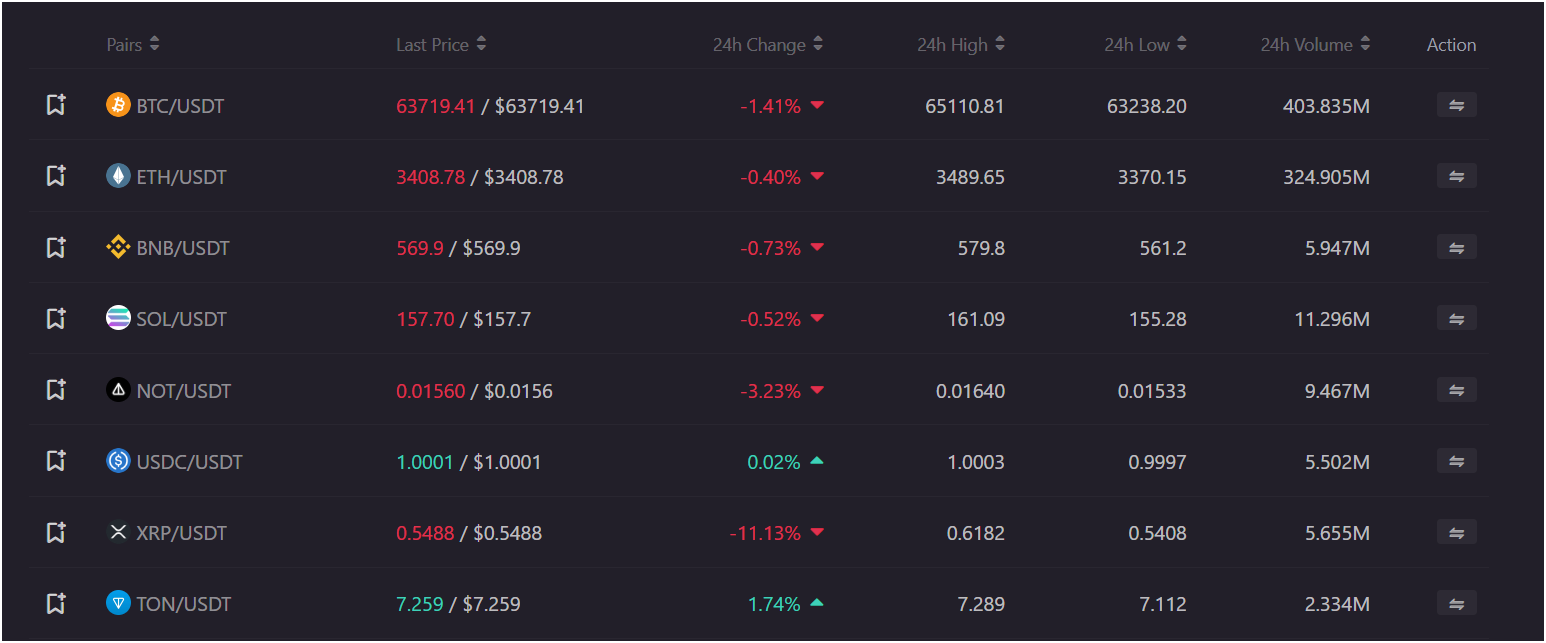
Task: Click the ETH coin icon
Action: point(117,176)
